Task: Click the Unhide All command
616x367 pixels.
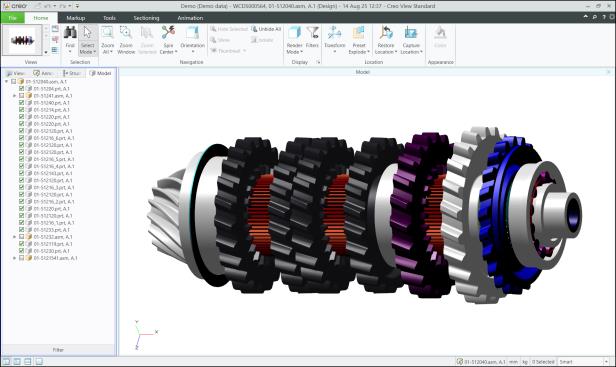Action: click(x=266, y=29)
